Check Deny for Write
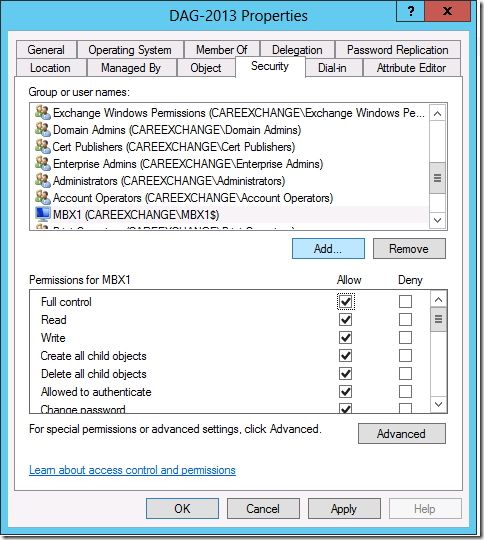 (405, 338)
